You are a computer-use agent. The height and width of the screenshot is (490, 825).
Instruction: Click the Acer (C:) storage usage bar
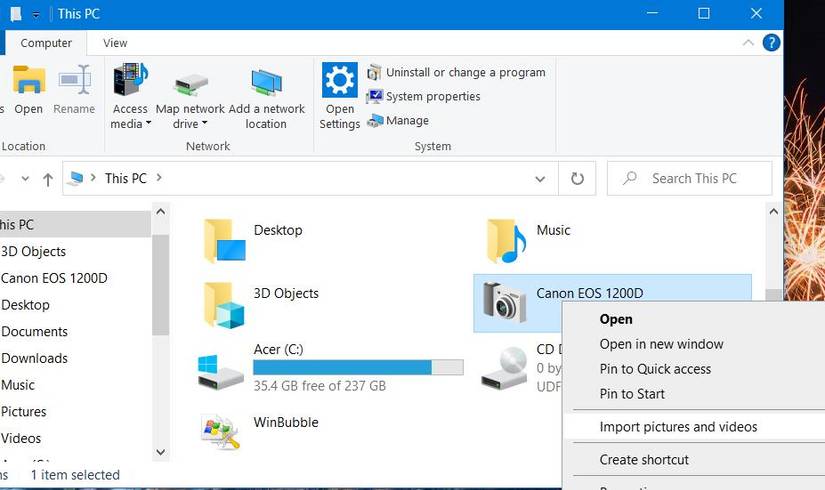(x=358, y=367)
